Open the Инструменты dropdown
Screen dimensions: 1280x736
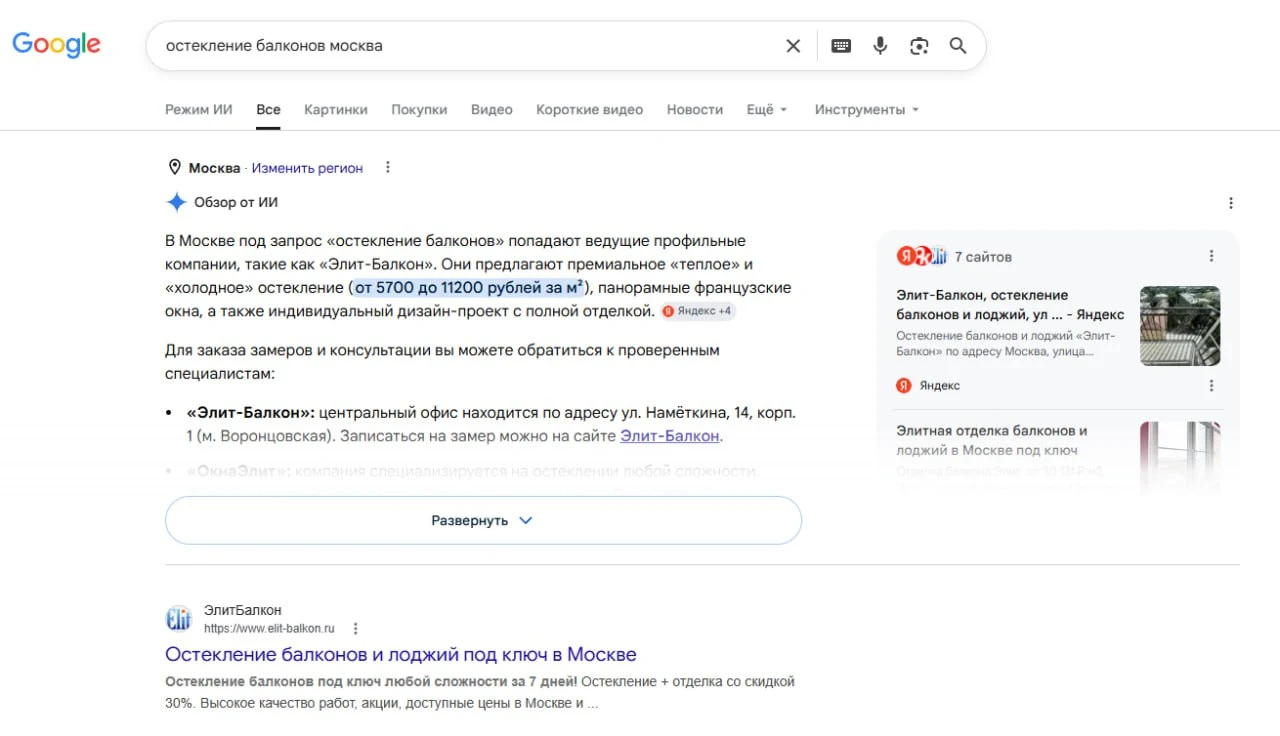[867, 110]
